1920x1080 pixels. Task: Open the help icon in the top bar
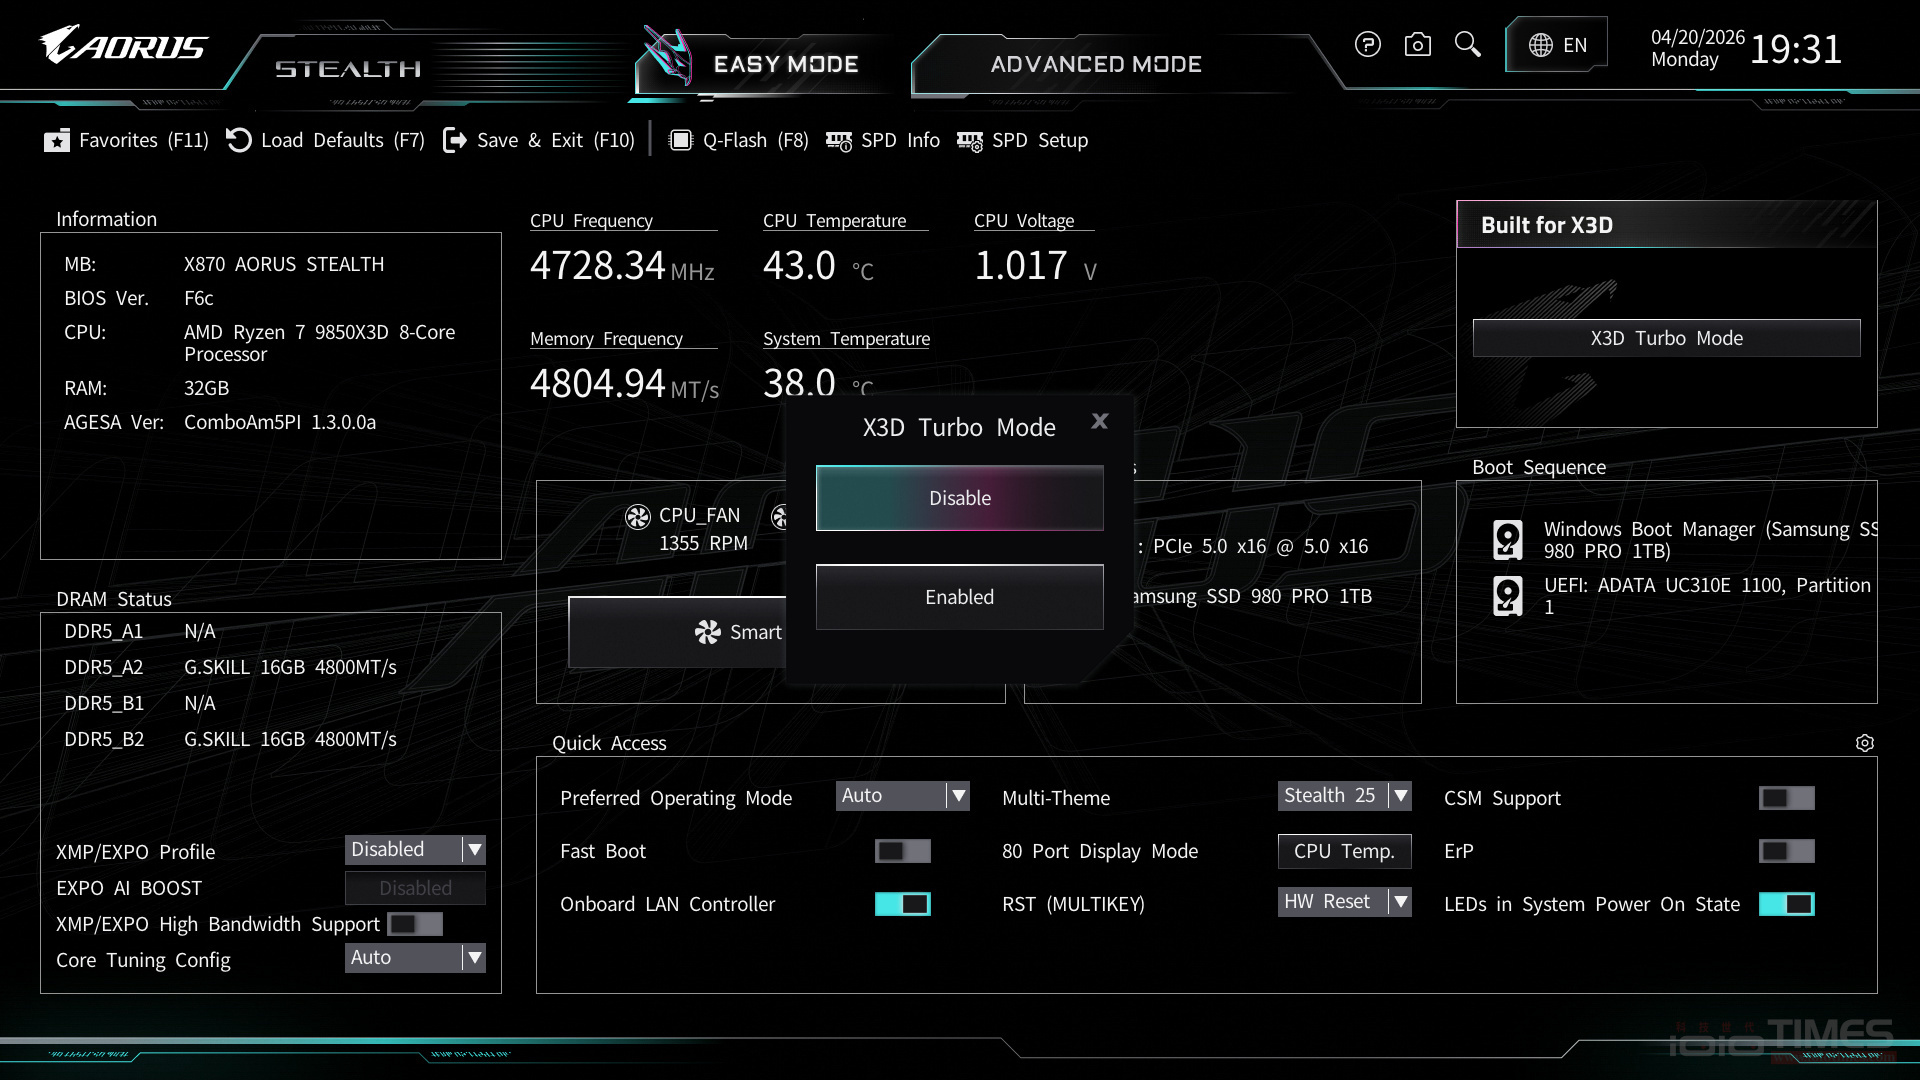pos(1367,44)
